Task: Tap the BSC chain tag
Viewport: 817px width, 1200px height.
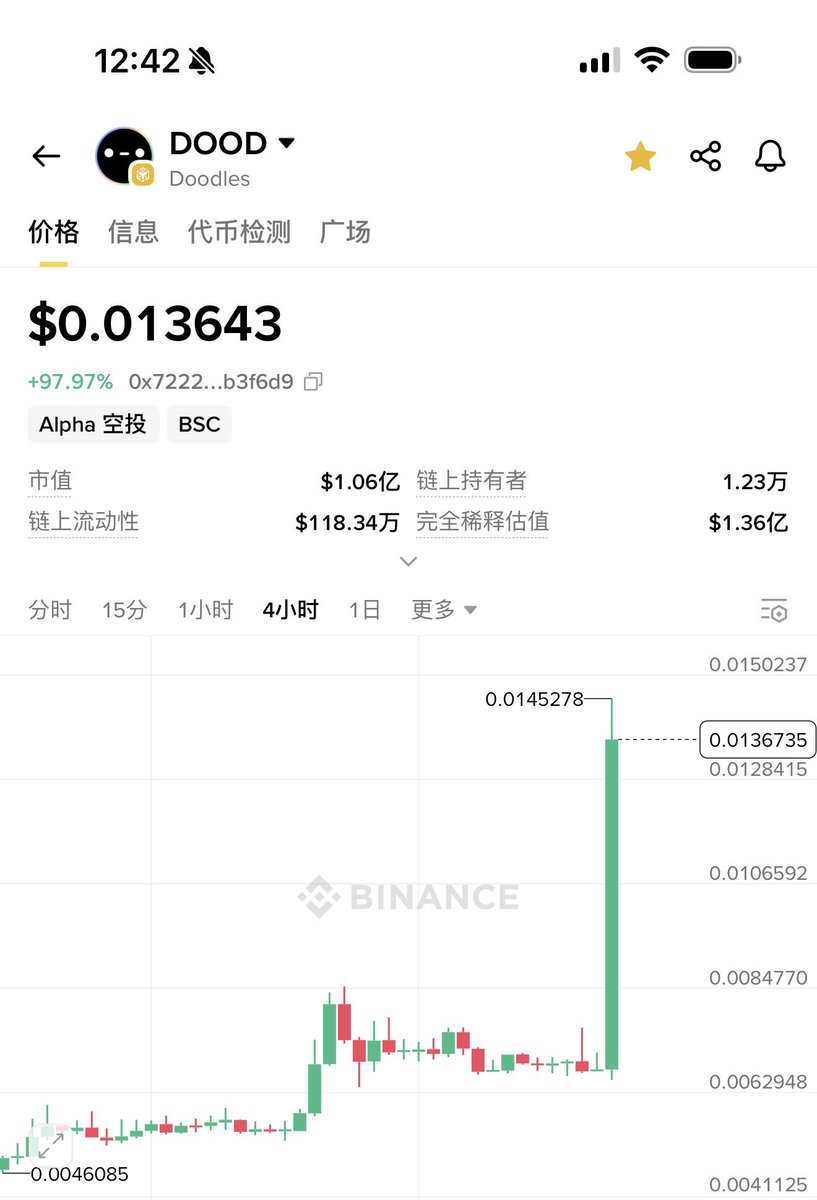Action: [x=199, y=424]
